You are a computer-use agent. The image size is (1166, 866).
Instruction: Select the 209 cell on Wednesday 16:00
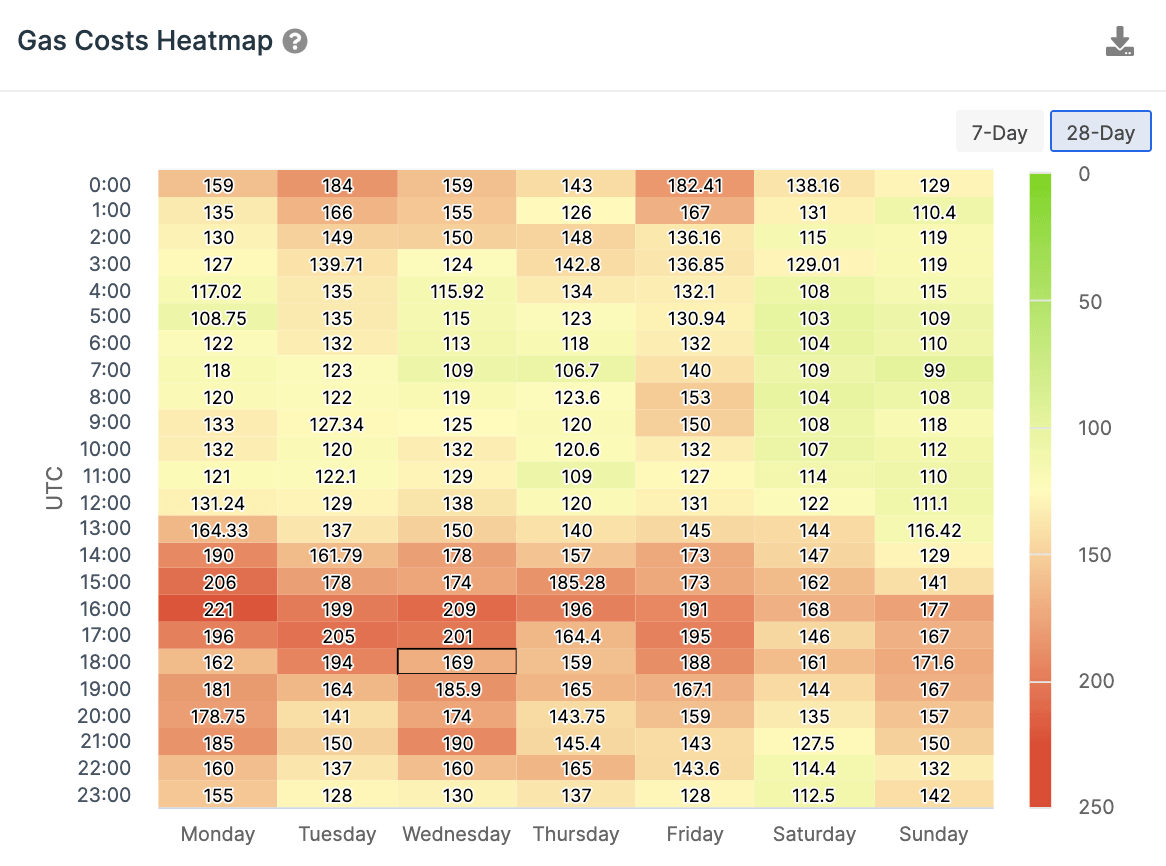pos(457,609)
